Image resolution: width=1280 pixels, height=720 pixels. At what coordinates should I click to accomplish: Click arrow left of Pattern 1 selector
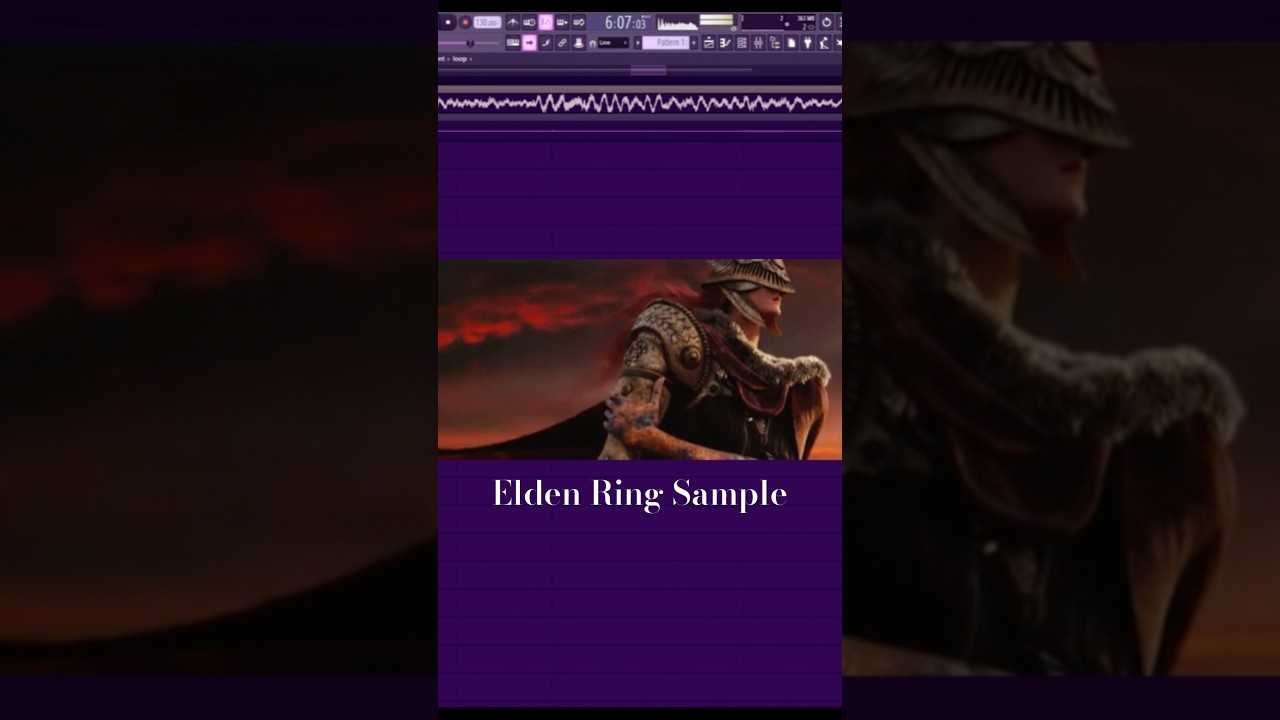coord(637,43)
